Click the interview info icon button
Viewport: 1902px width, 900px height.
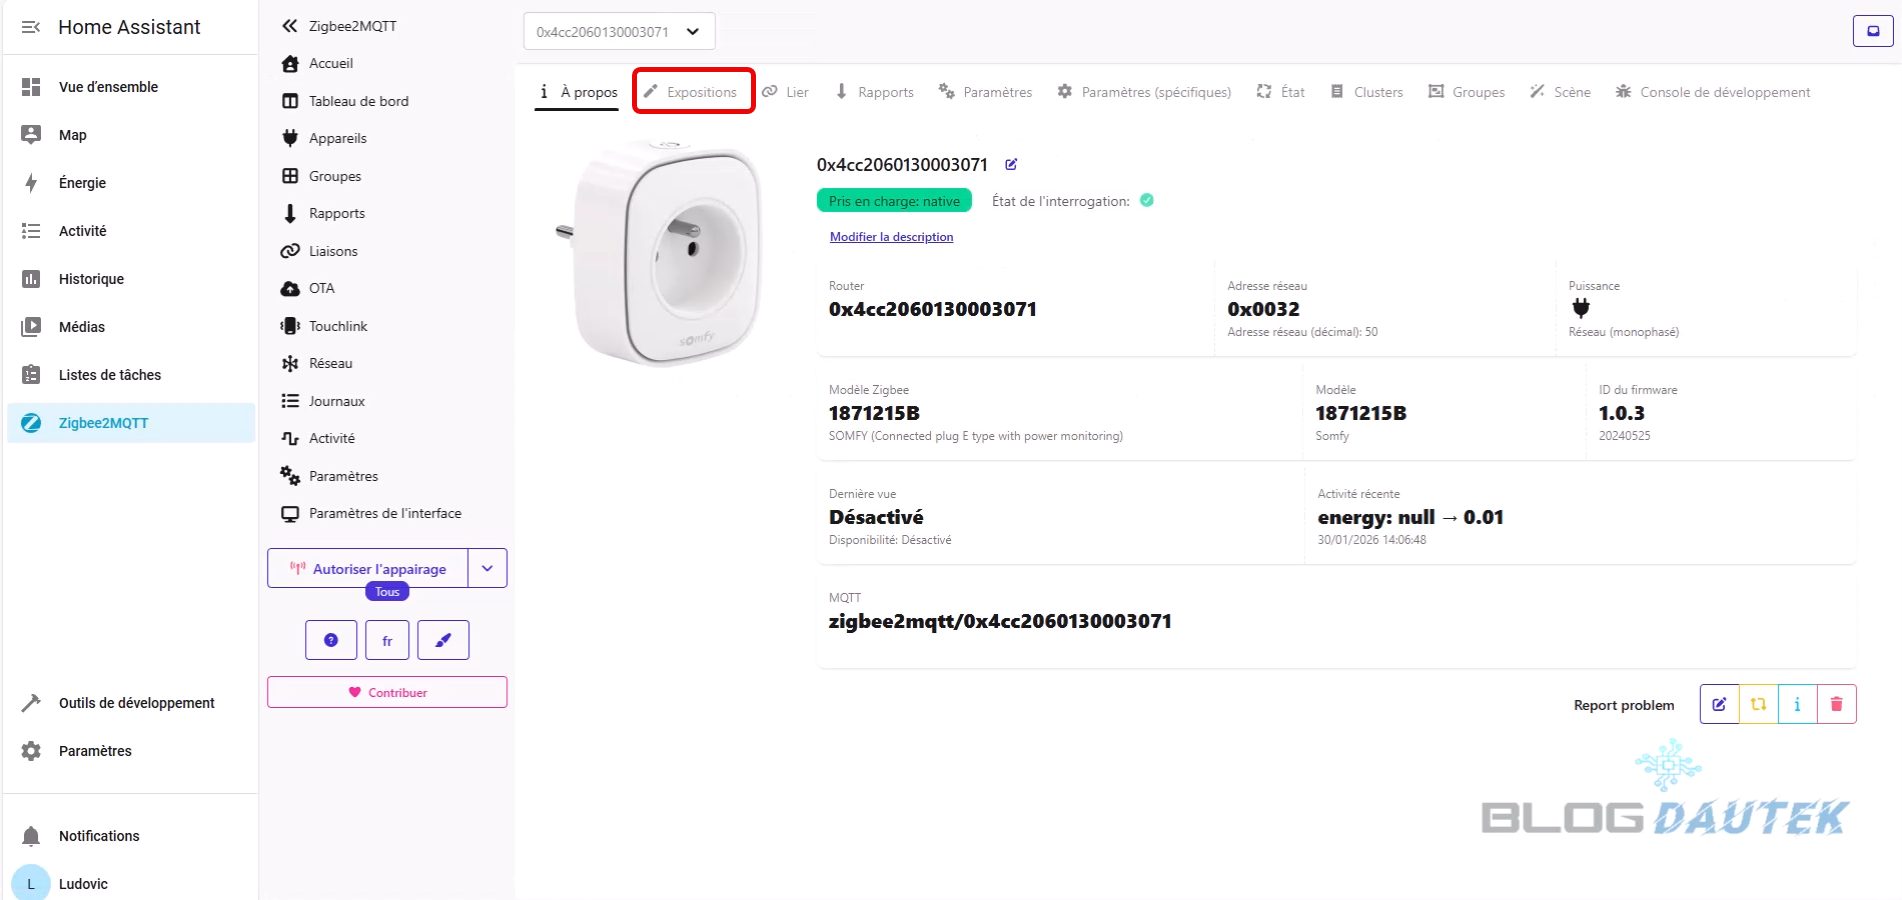pyautogui.click(x=1797, y=704)
